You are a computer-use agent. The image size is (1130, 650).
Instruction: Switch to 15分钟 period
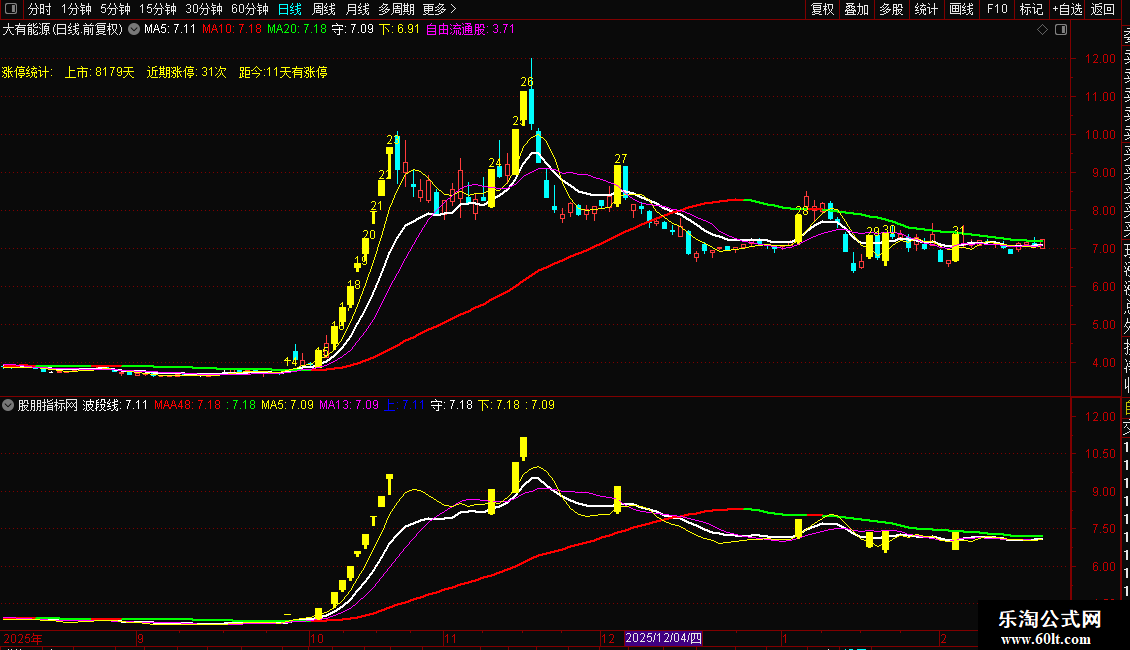[x=158, y=9]
